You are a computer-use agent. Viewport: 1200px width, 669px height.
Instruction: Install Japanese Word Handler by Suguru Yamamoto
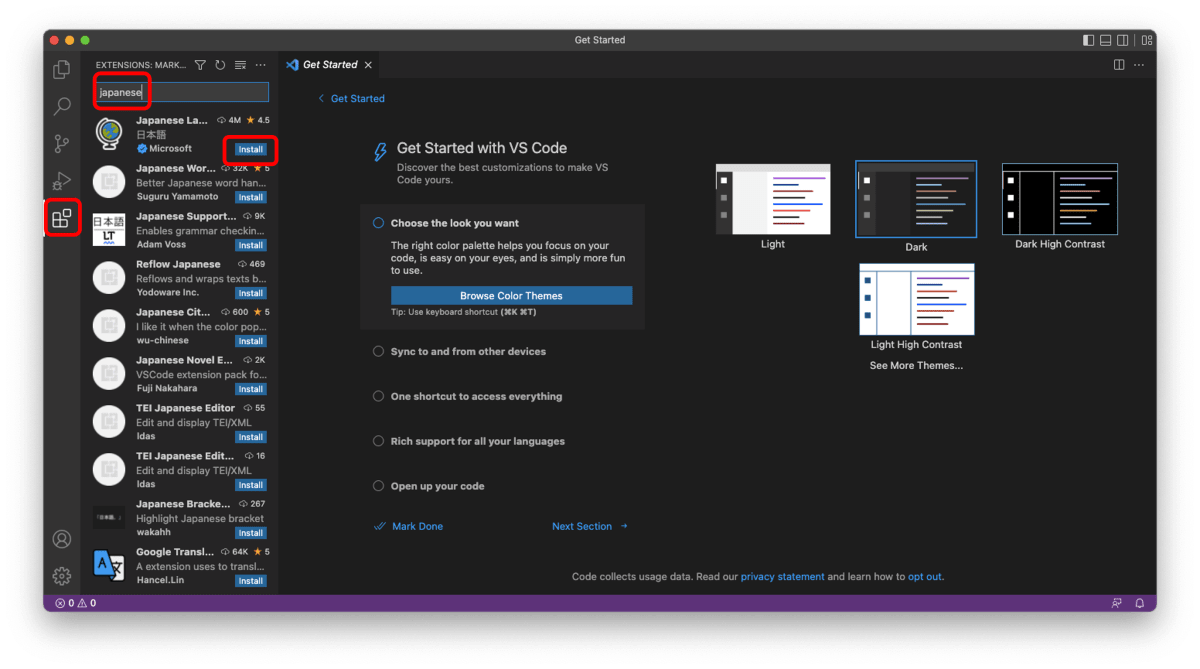coord(250,197)
